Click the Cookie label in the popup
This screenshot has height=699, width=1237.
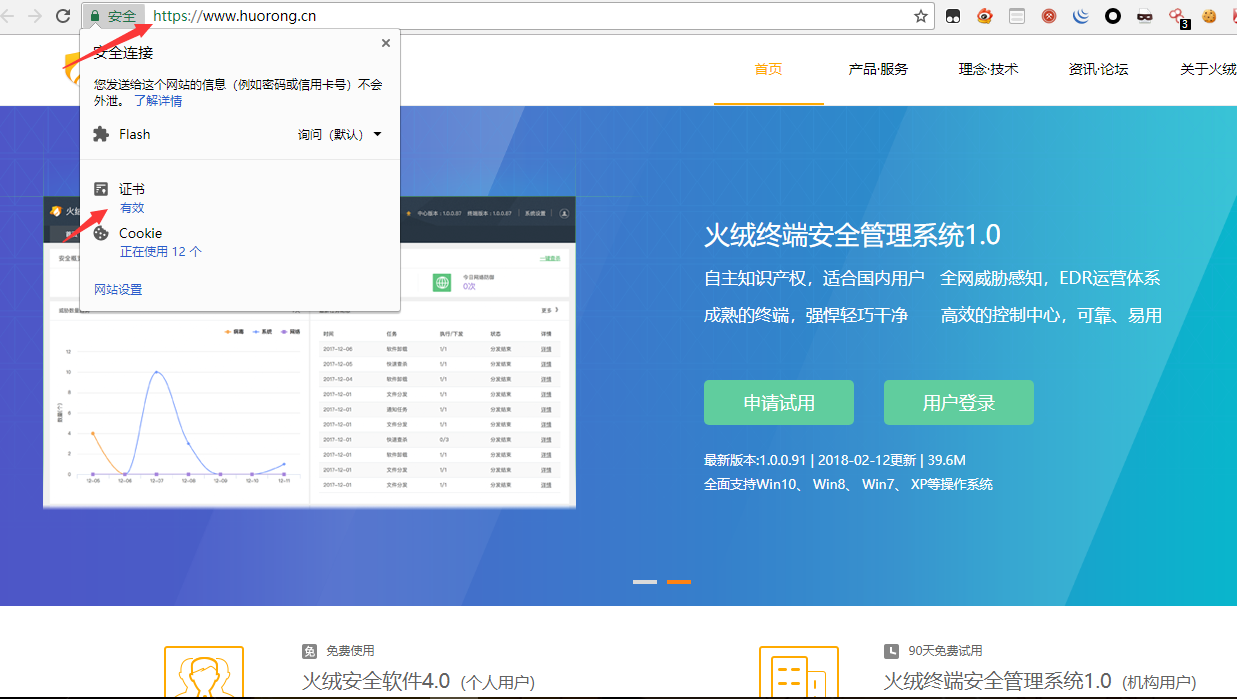[141, 233]
